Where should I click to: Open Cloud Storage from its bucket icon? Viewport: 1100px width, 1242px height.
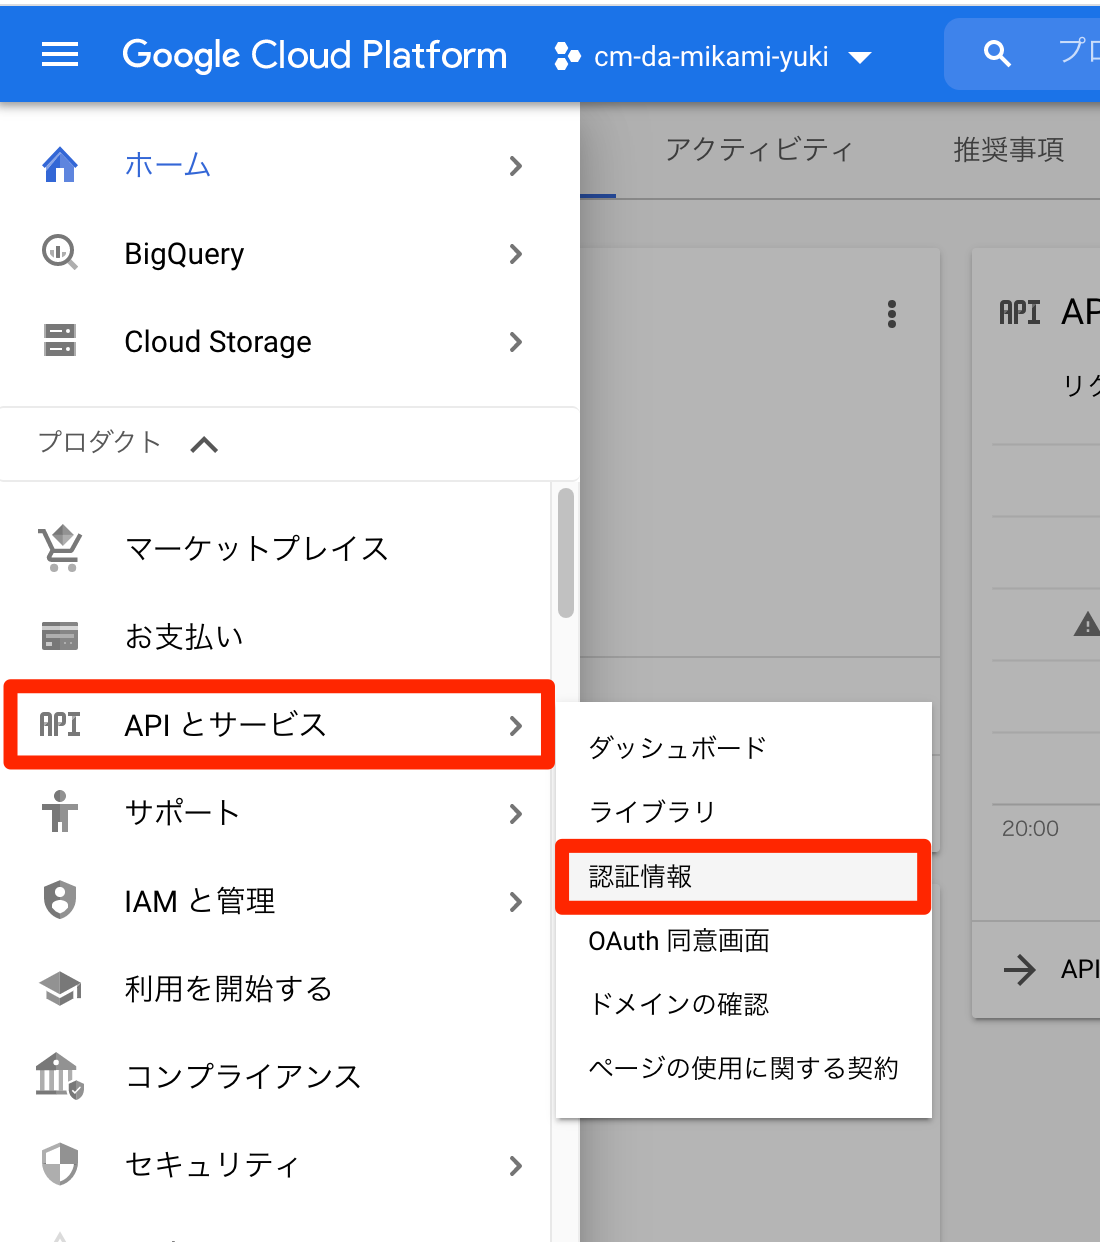pos(60,341)
